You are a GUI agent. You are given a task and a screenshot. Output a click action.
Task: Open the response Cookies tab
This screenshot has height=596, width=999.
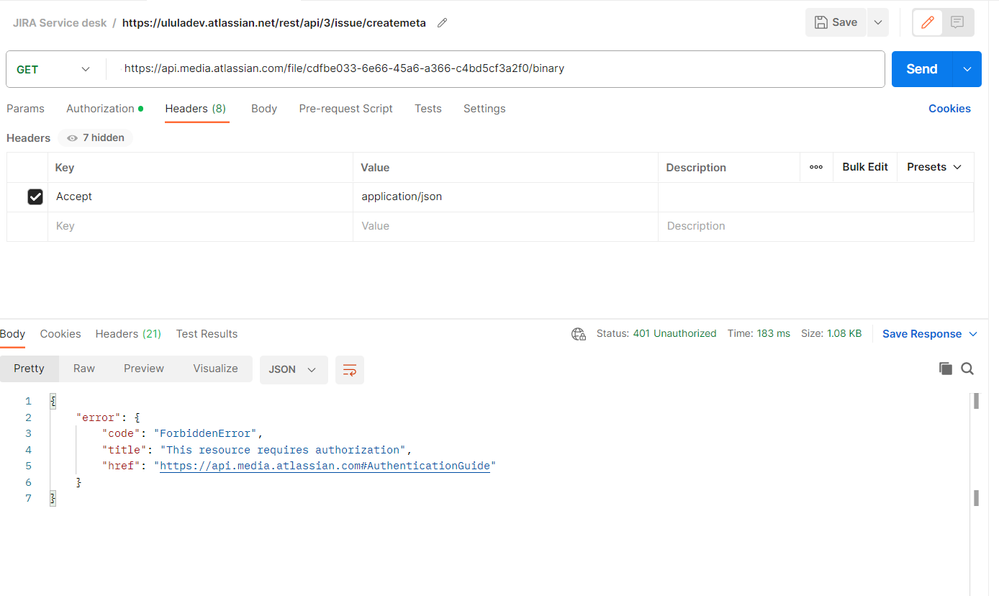tap(61, 334)
